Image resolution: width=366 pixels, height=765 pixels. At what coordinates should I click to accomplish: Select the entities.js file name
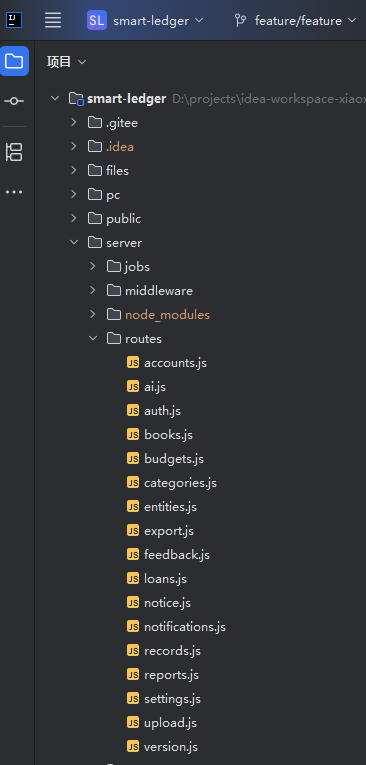(170, 507)
